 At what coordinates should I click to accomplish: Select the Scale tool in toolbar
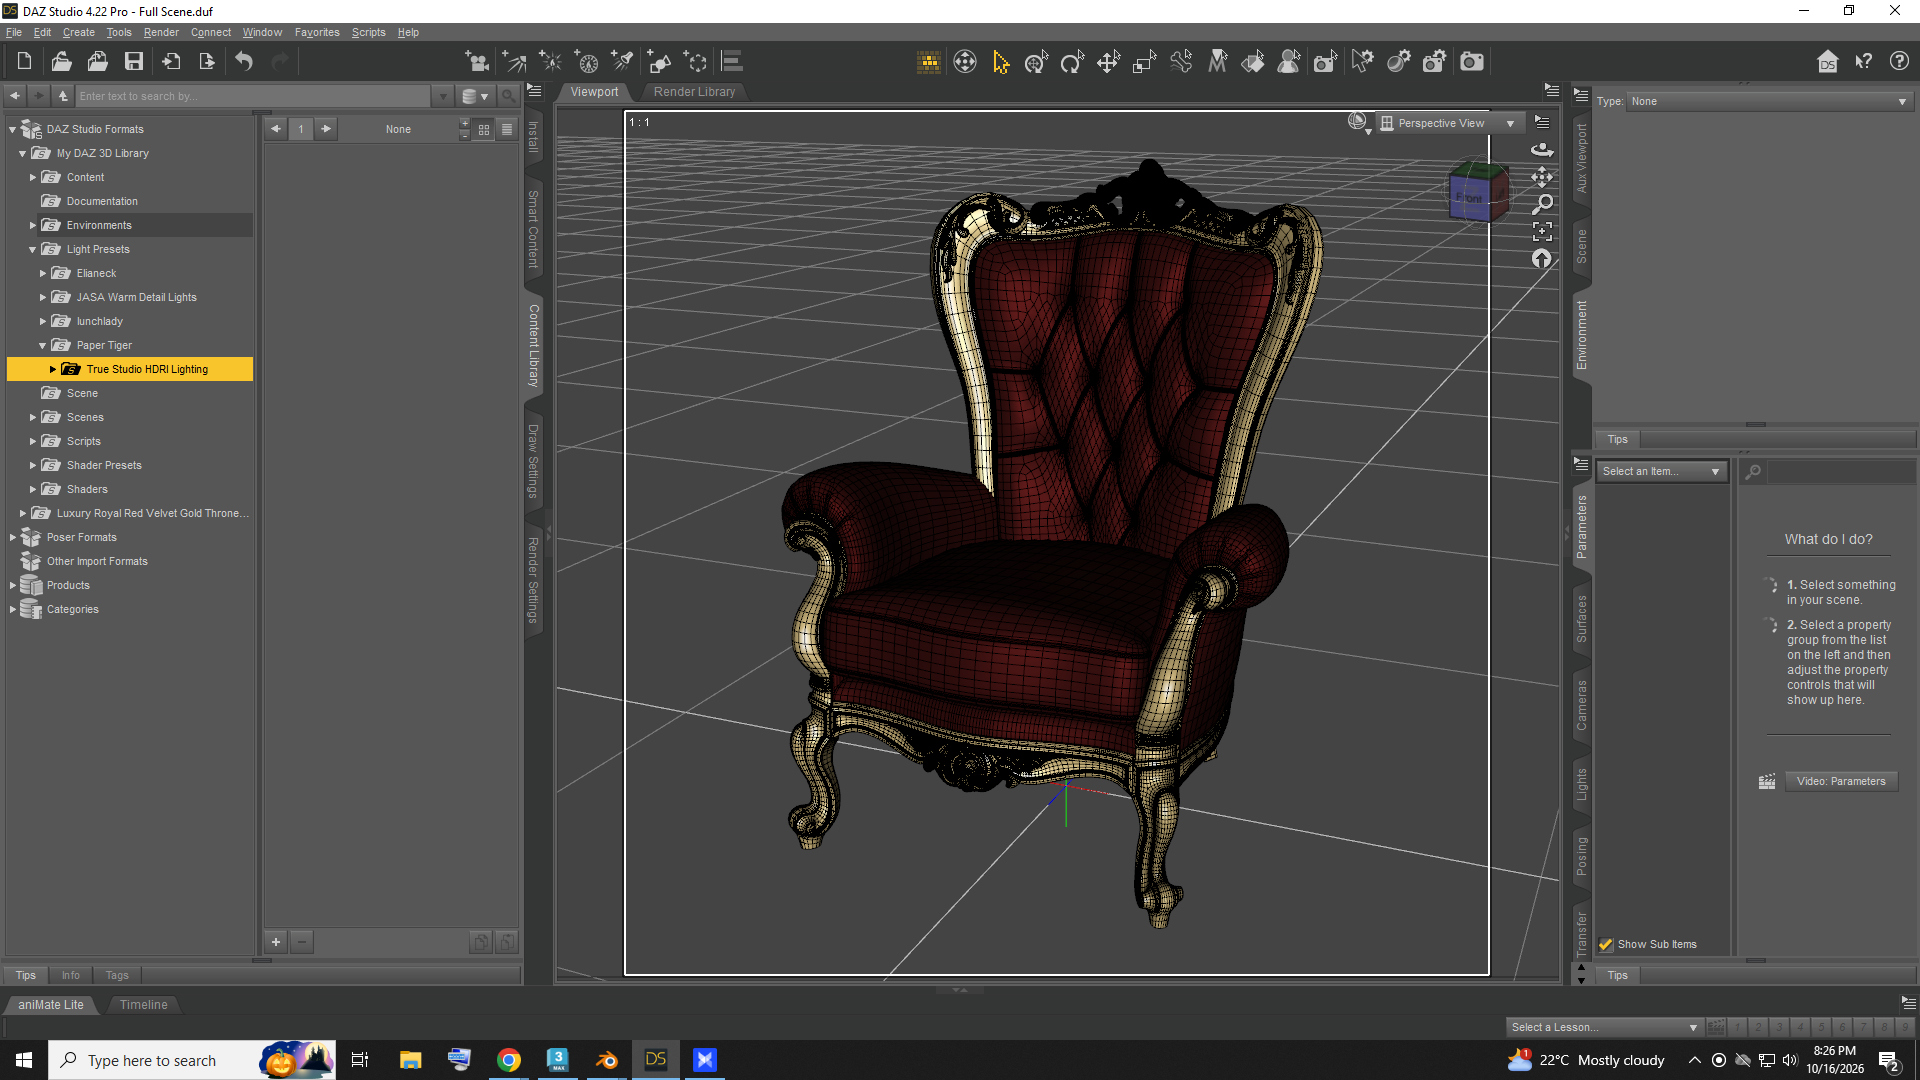click(x=1144, y=62)
